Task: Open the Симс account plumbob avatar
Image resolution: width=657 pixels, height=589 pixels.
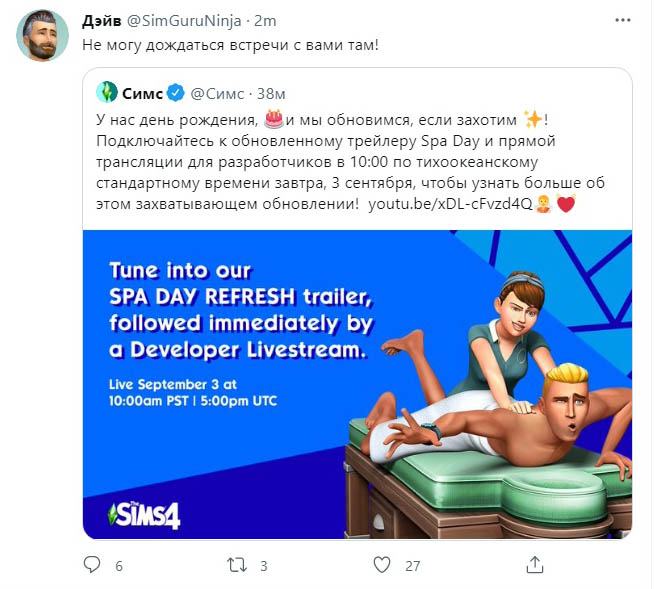Action: (107, 92)
